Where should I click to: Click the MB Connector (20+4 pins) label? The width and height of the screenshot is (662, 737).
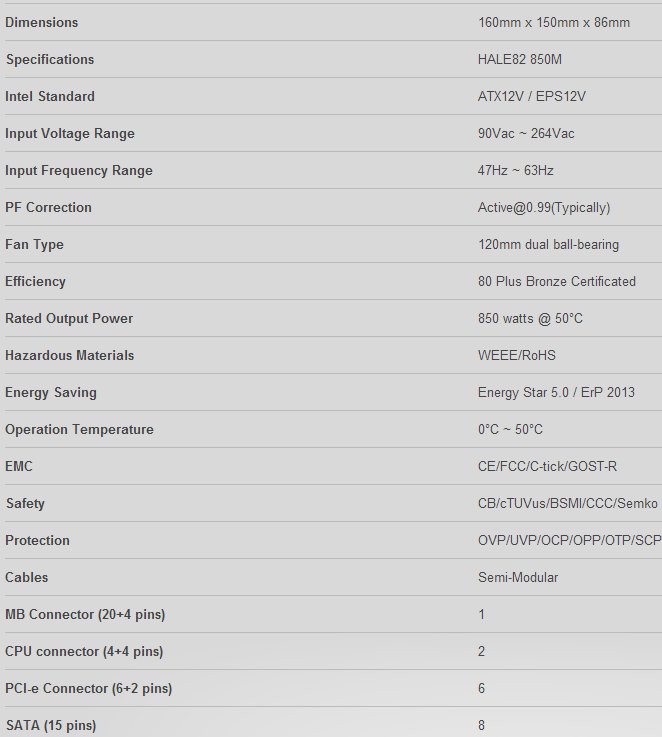coord(85,615)
